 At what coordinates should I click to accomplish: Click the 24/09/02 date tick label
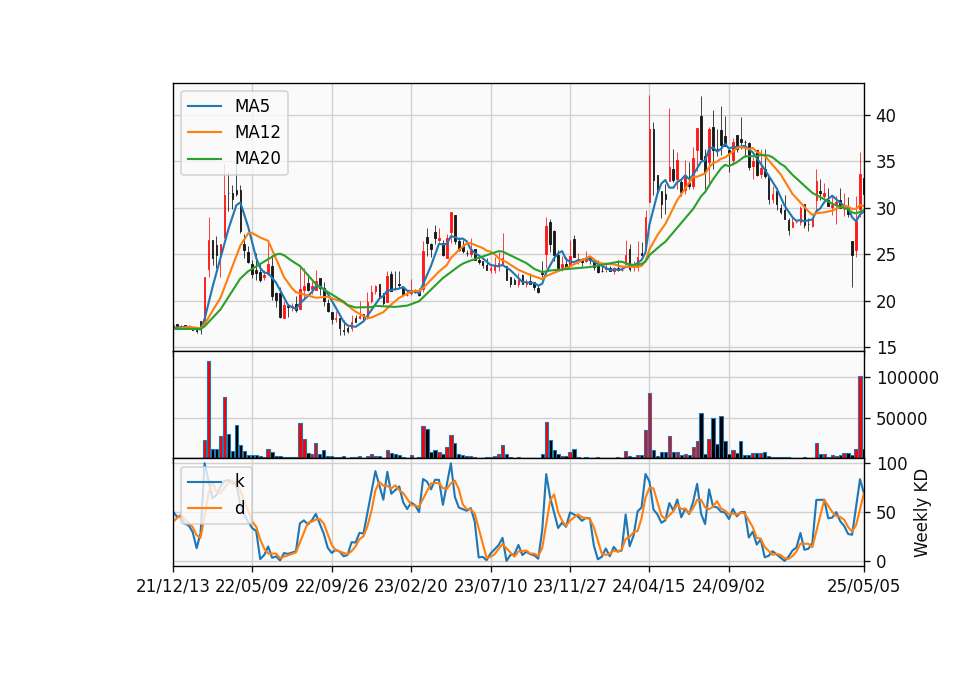pyautogui.click(x=729, y=586)
